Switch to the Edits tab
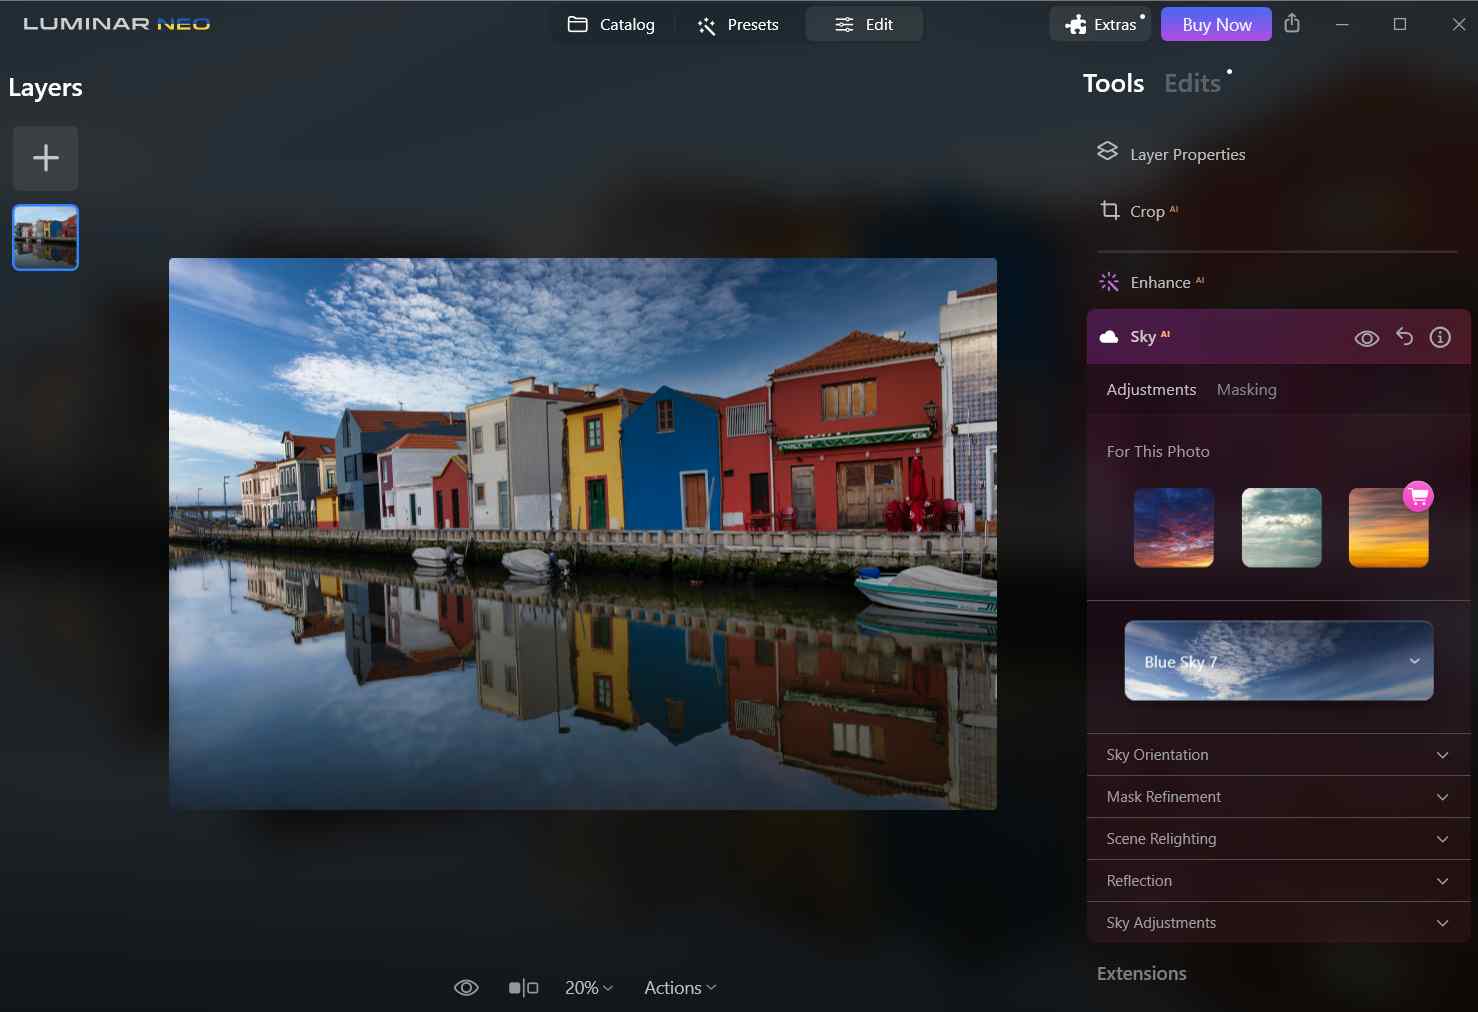 [x=1192, y=84]
